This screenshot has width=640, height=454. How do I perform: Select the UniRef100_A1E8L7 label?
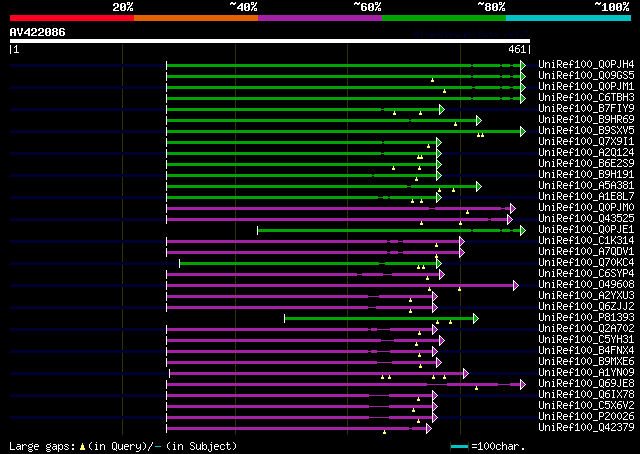pos(586,197)
